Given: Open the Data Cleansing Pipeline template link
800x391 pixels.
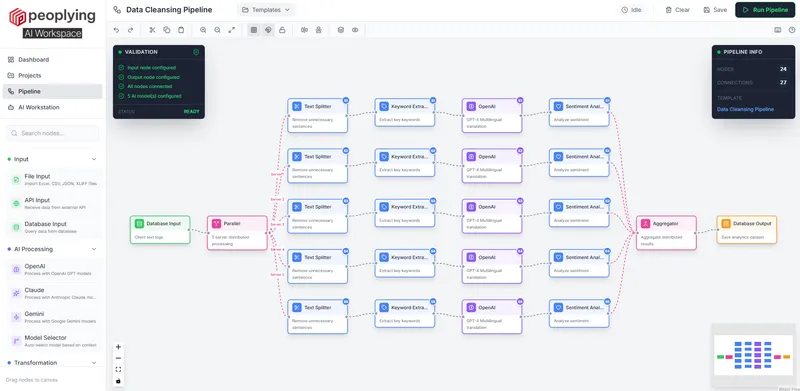Looking at the screenshot, I should (x=745, y=109).
